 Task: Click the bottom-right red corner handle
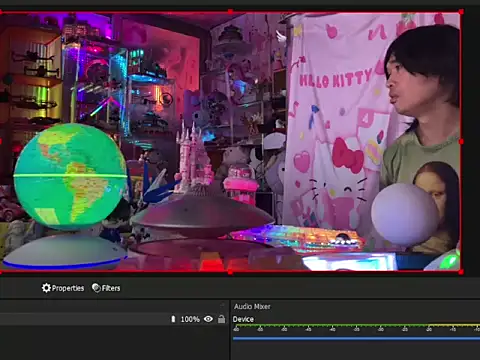coord(461,272)
